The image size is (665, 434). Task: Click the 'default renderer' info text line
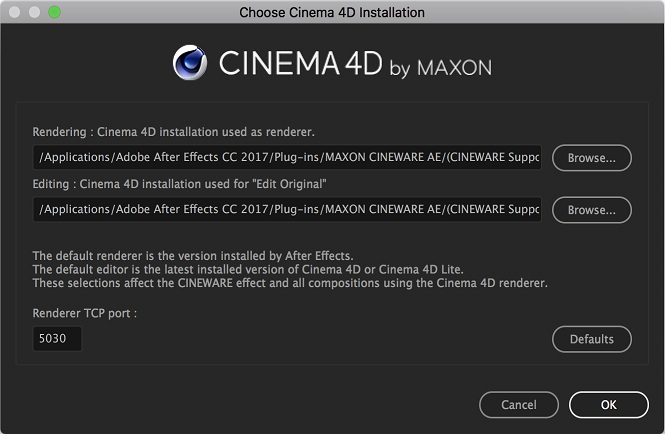194,256
